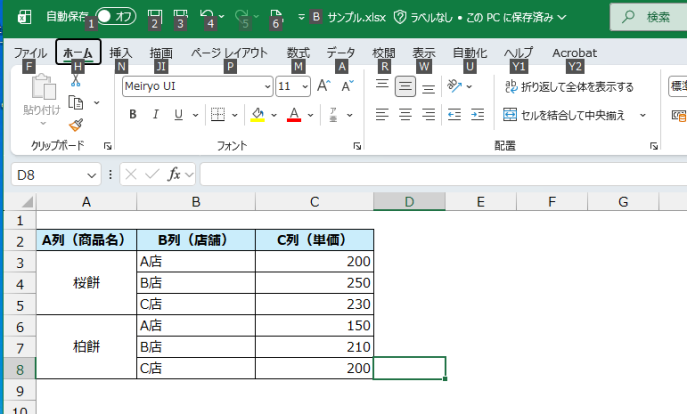Toggle middle vertical alignment button

point(405,87)
